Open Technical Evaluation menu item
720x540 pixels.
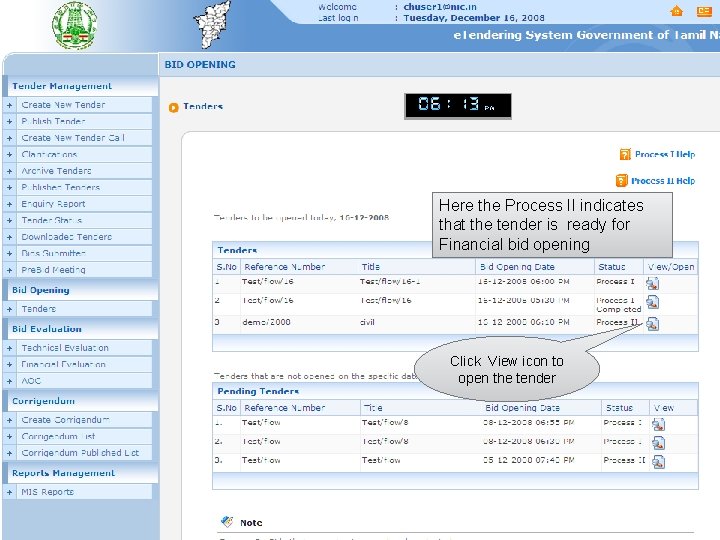coord(65,348)
